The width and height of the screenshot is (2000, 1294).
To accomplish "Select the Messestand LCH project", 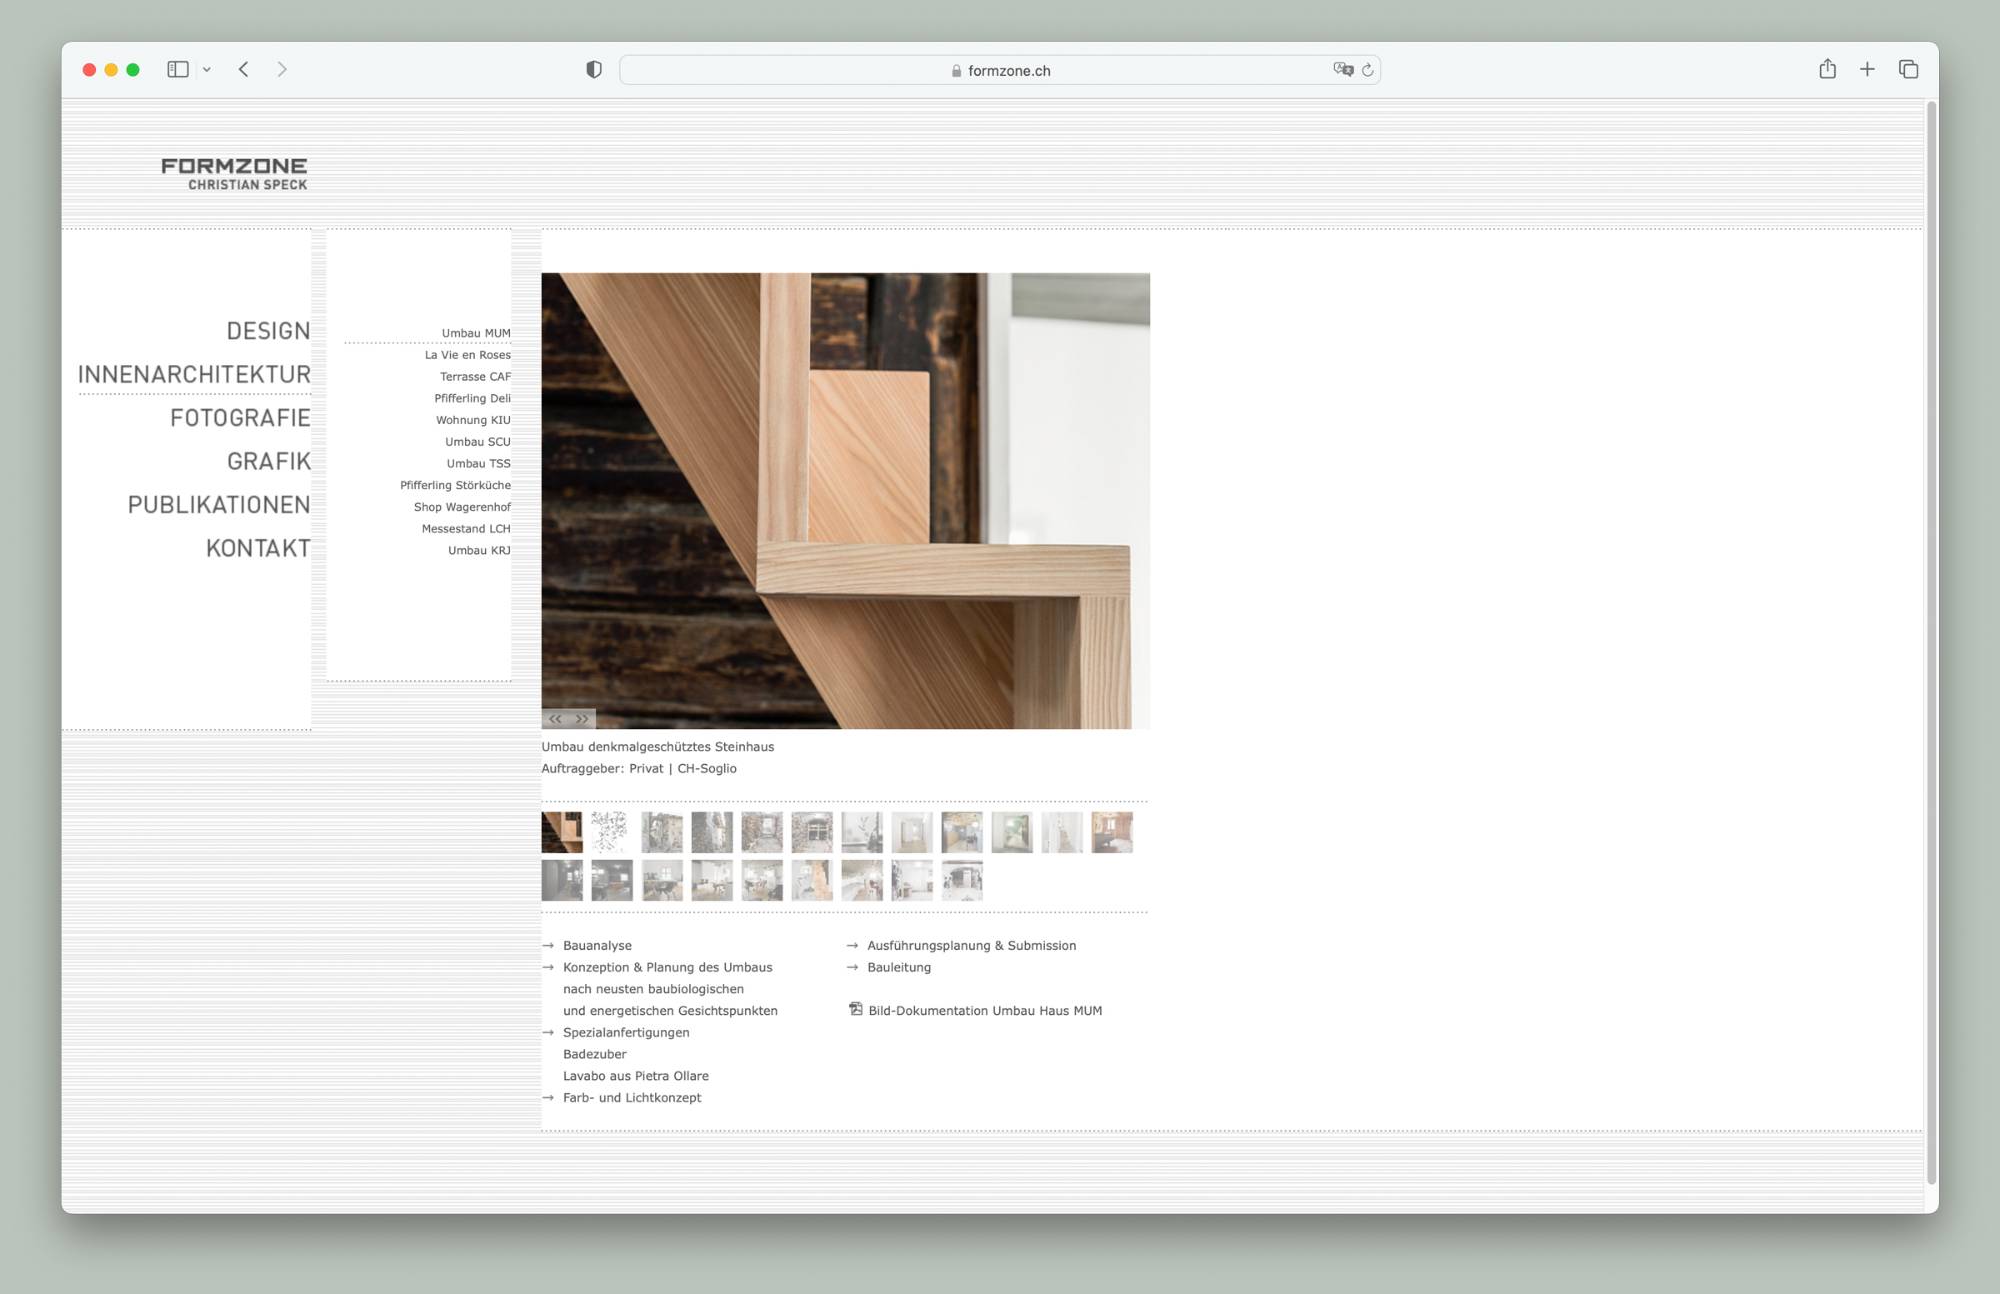I will (x=466, y=529).
